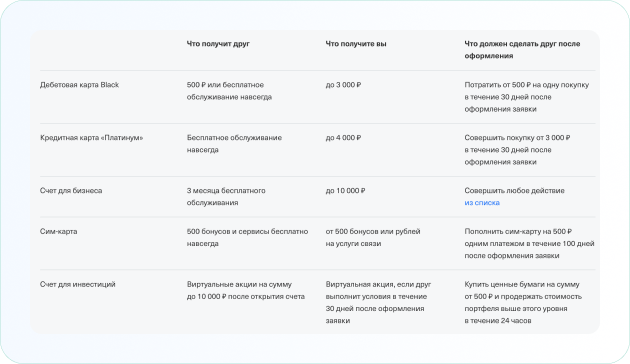
Task: Click the 'до 4 000 ₽' reward cell
Action: (x=343, y=138)
